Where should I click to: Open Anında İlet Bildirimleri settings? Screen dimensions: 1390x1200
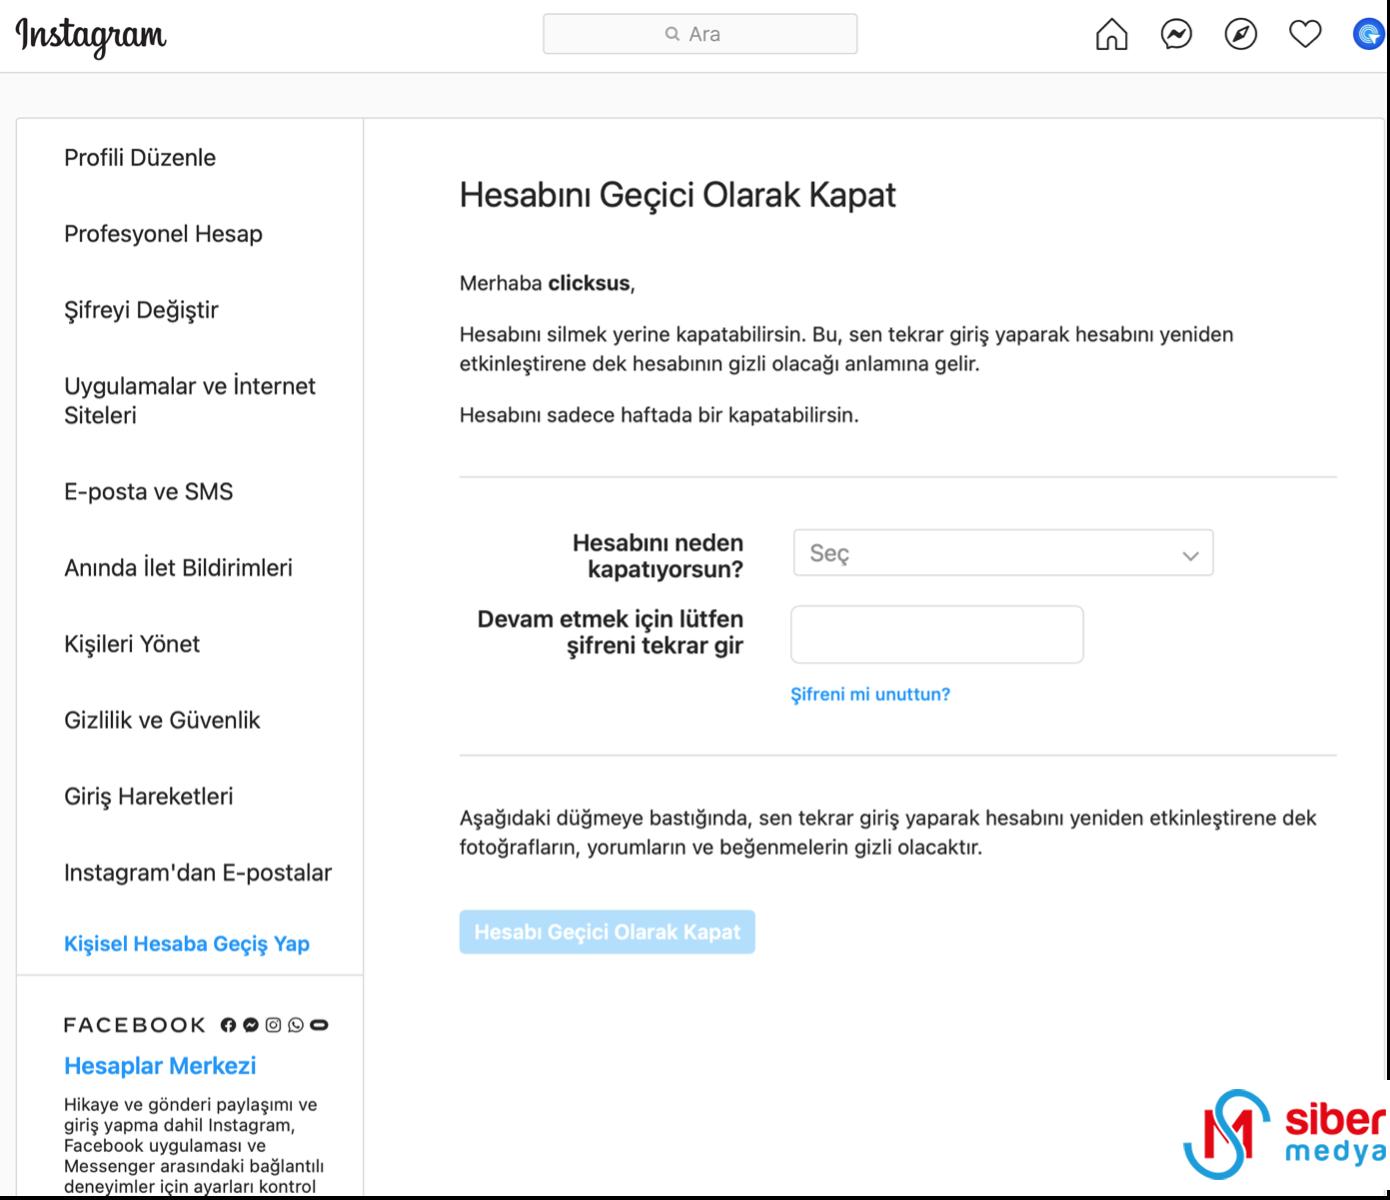coord(178,568)
